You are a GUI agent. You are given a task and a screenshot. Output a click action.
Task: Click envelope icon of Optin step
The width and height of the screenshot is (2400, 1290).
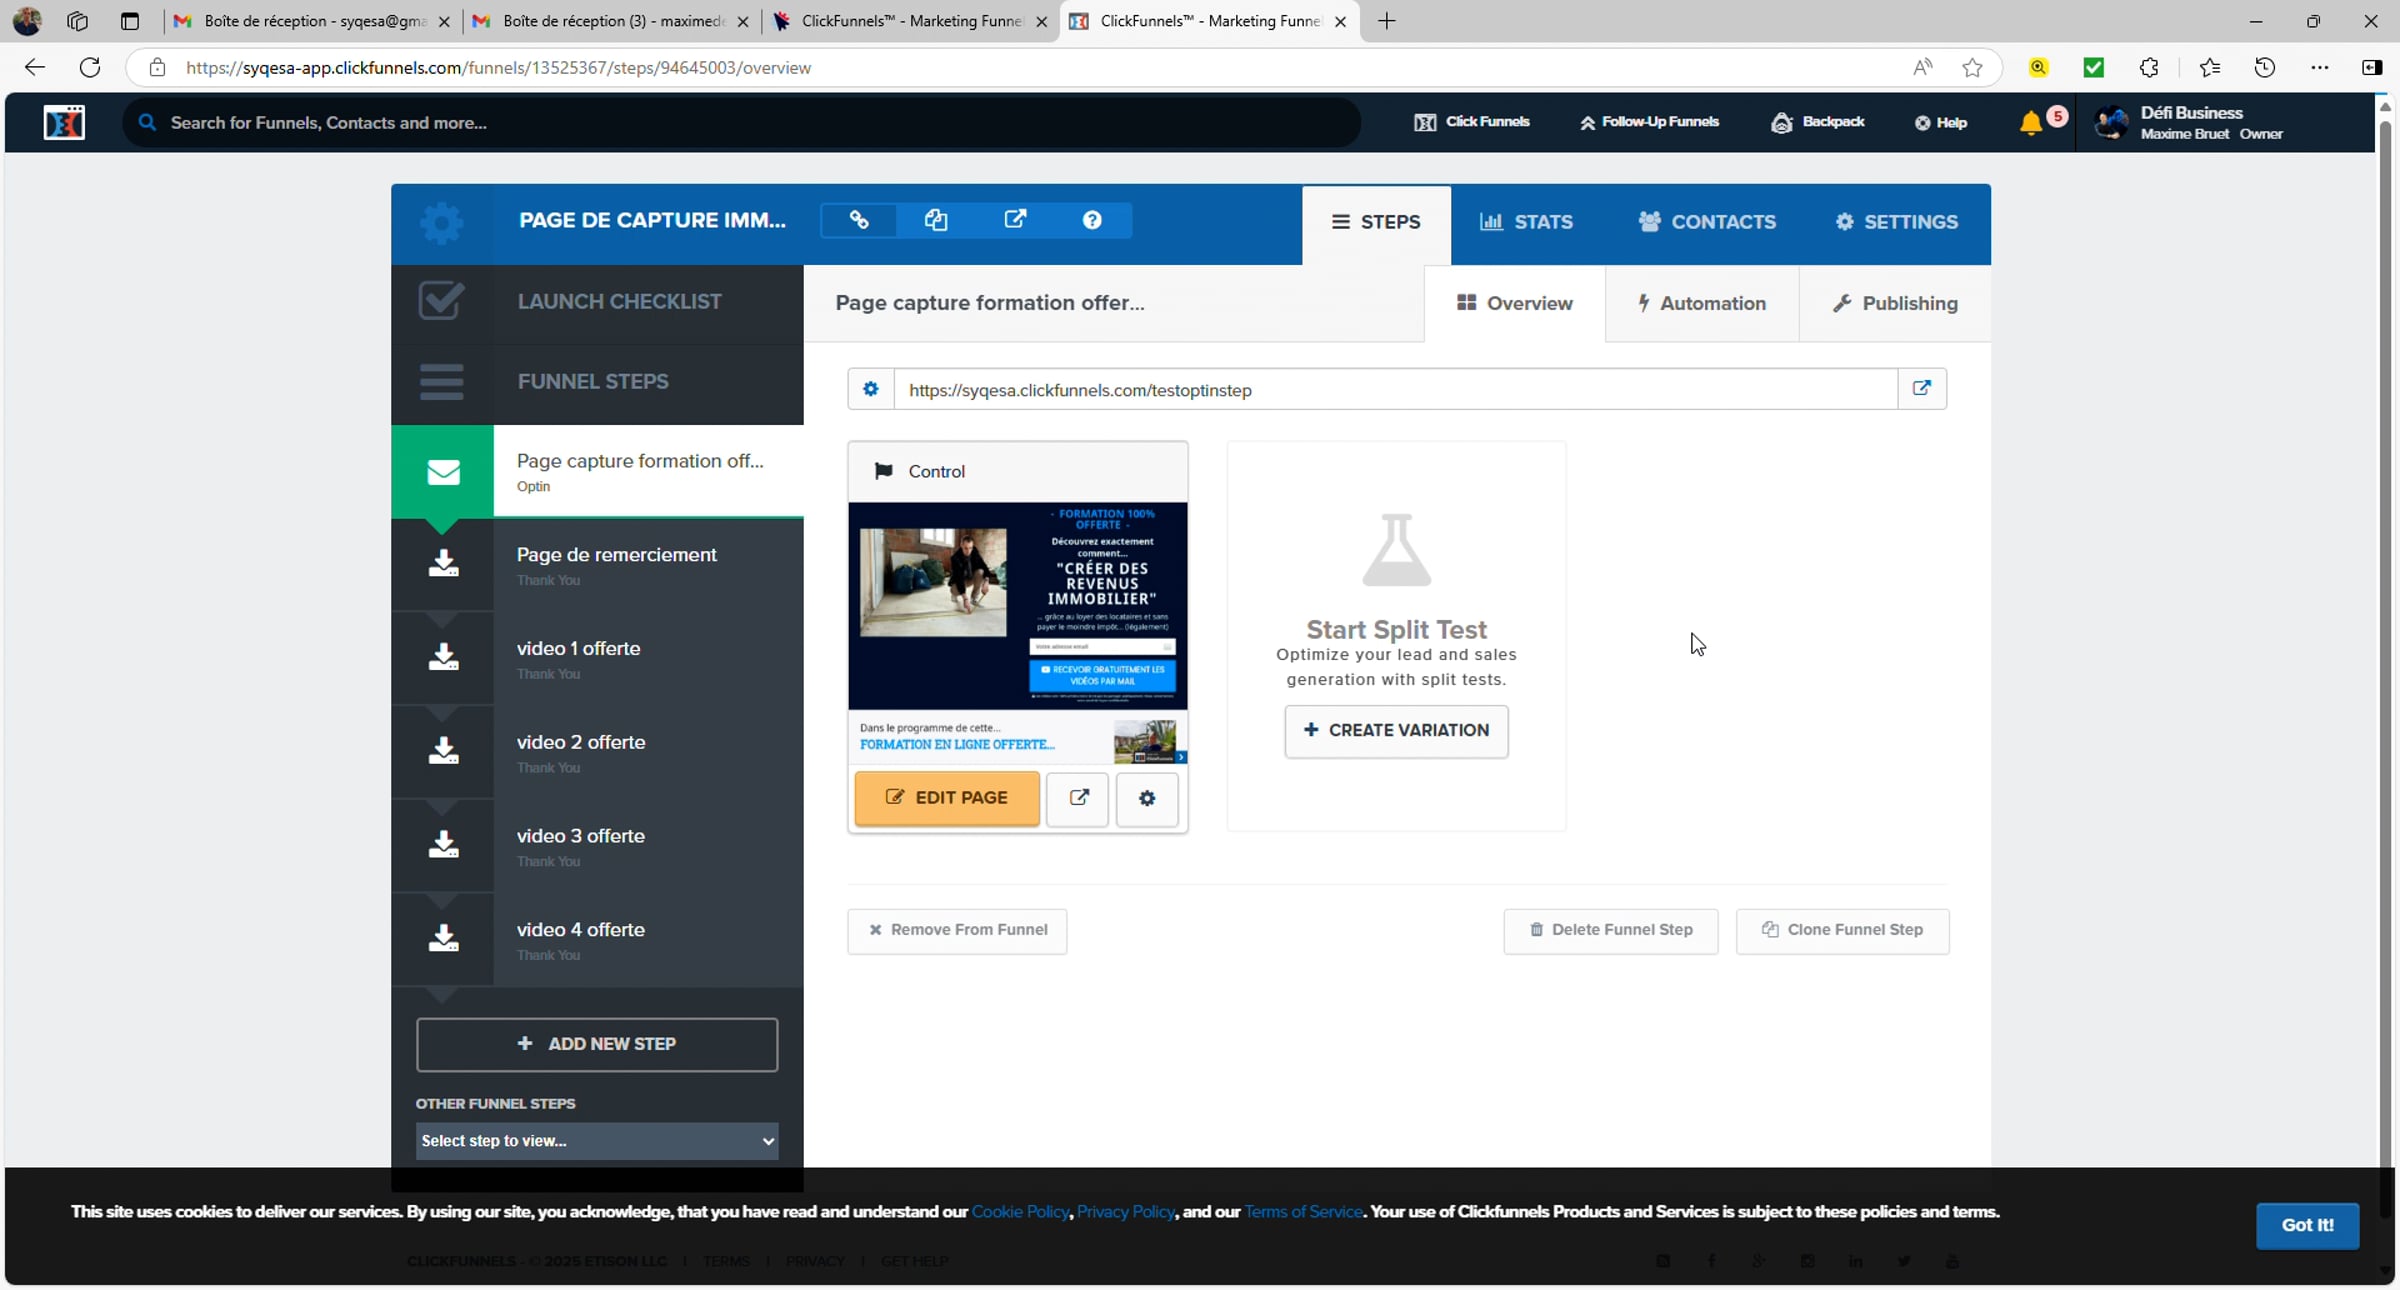[443, 471]
